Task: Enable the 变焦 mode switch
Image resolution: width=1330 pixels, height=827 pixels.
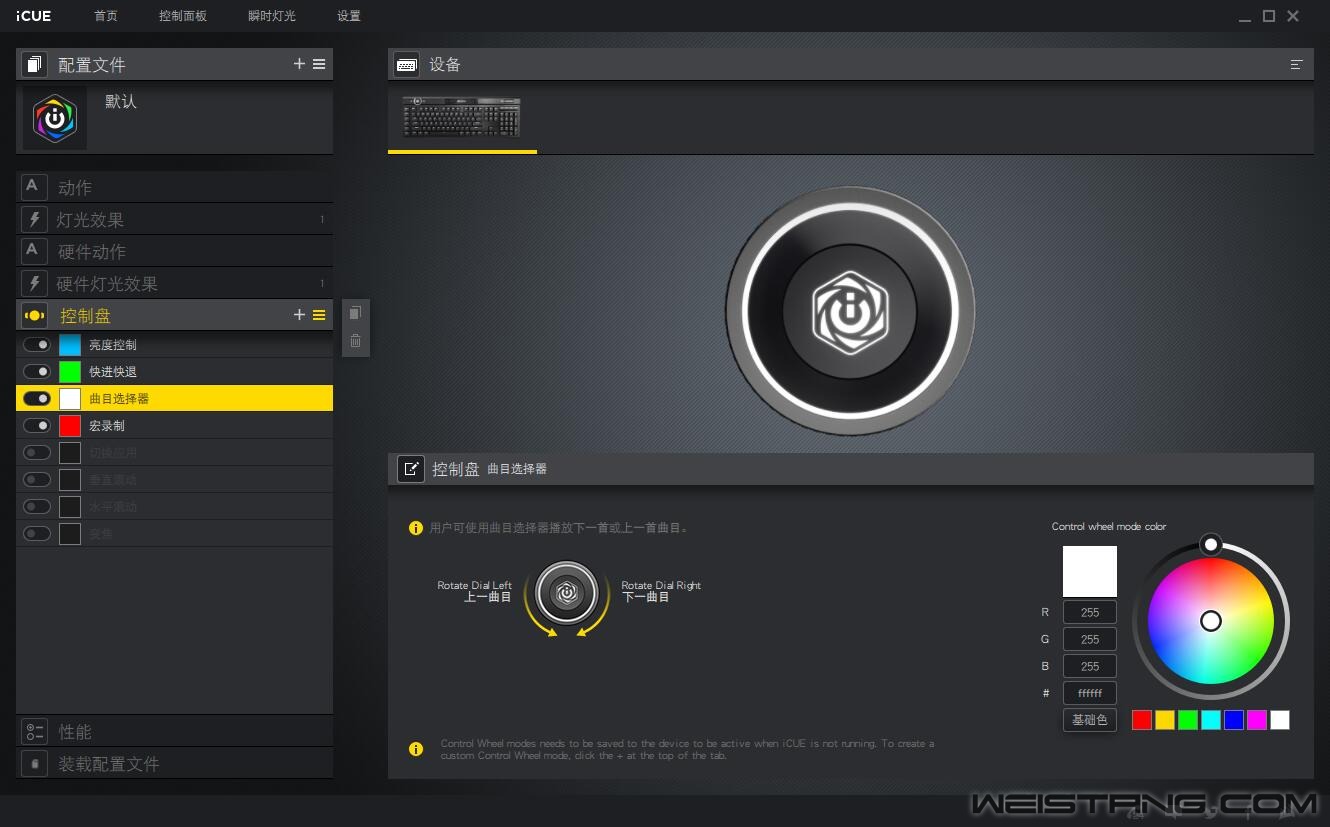Action: tap(37, 533)
